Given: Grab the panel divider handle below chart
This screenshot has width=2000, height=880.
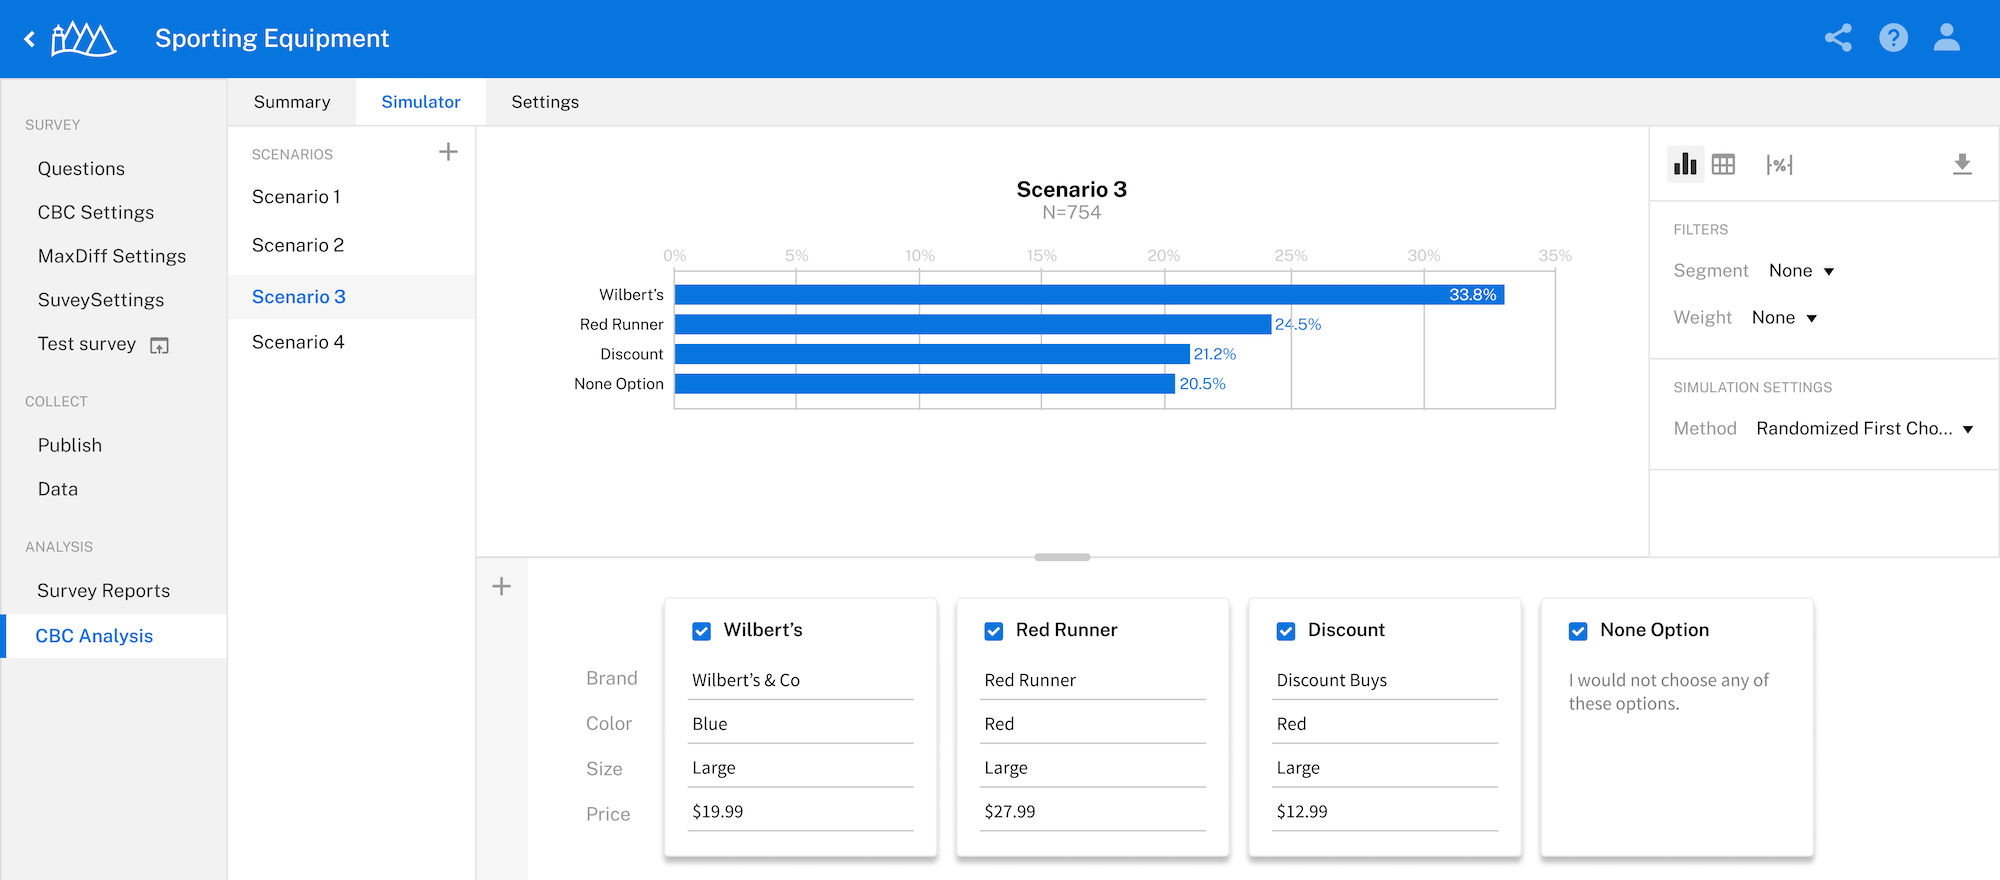Looking at the screenshot, I should pos(1062,557).
